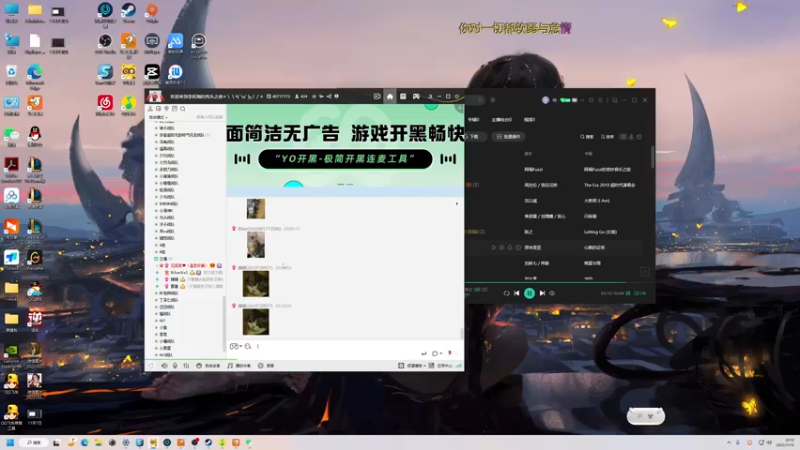
Task: Toggle the lyrics icon in the player bar
Action: pos(628,293)
